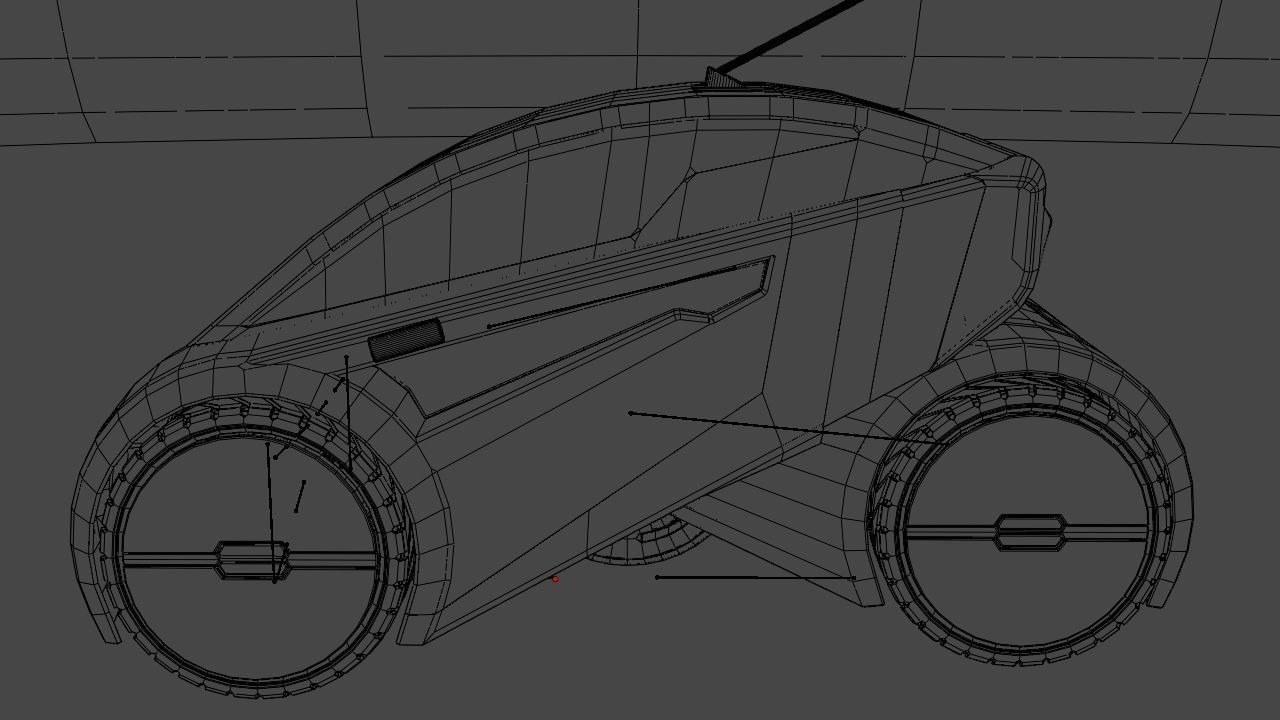Select the hatched door handle on car side
The image size is (1280, 720).
[x=406, y=340]
